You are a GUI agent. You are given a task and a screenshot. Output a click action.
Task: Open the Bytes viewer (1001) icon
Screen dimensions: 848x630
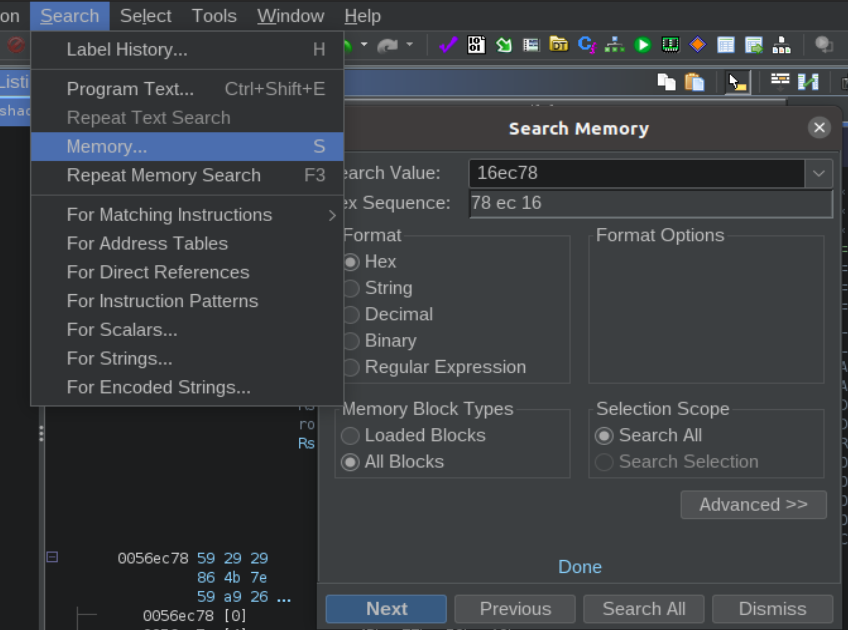coord(476,44)
